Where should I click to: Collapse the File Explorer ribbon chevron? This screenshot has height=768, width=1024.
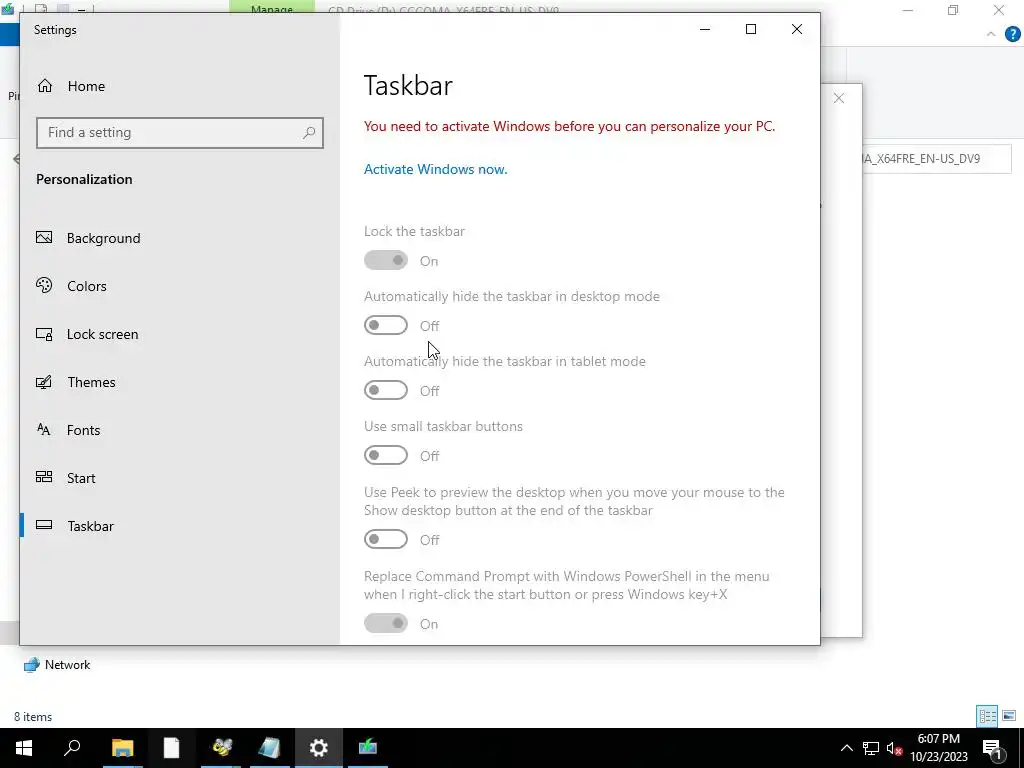(x=991, y=34)
